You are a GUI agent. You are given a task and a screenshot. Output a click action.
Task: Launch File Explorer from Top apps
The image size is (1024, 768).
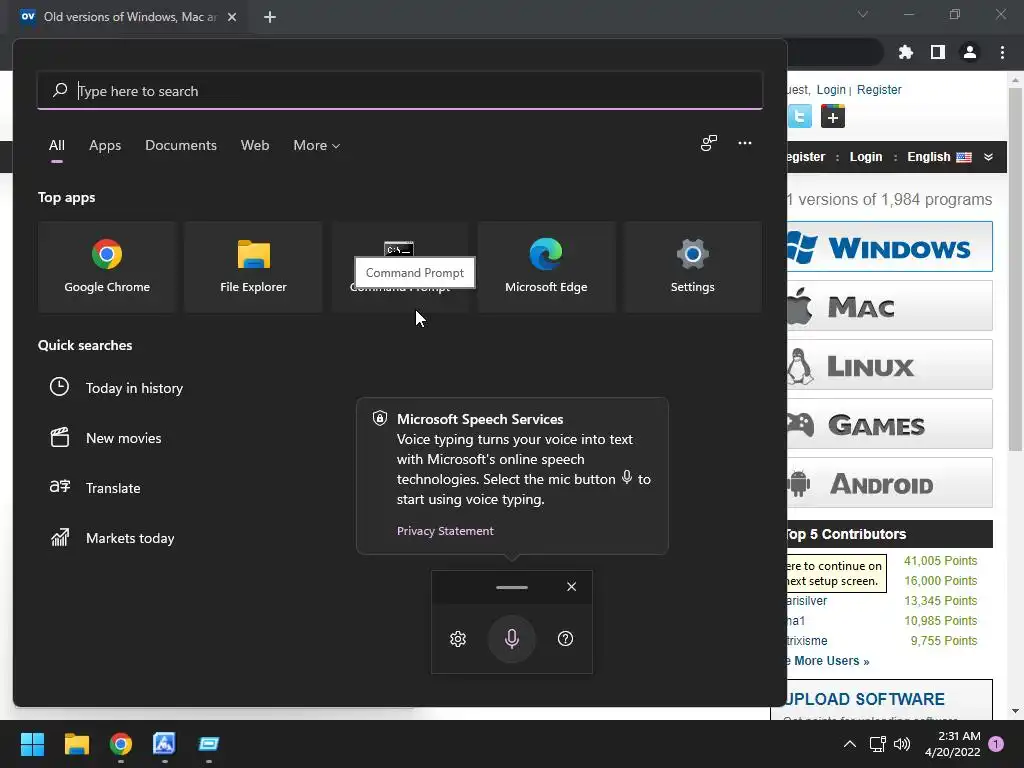pos(253,267)
